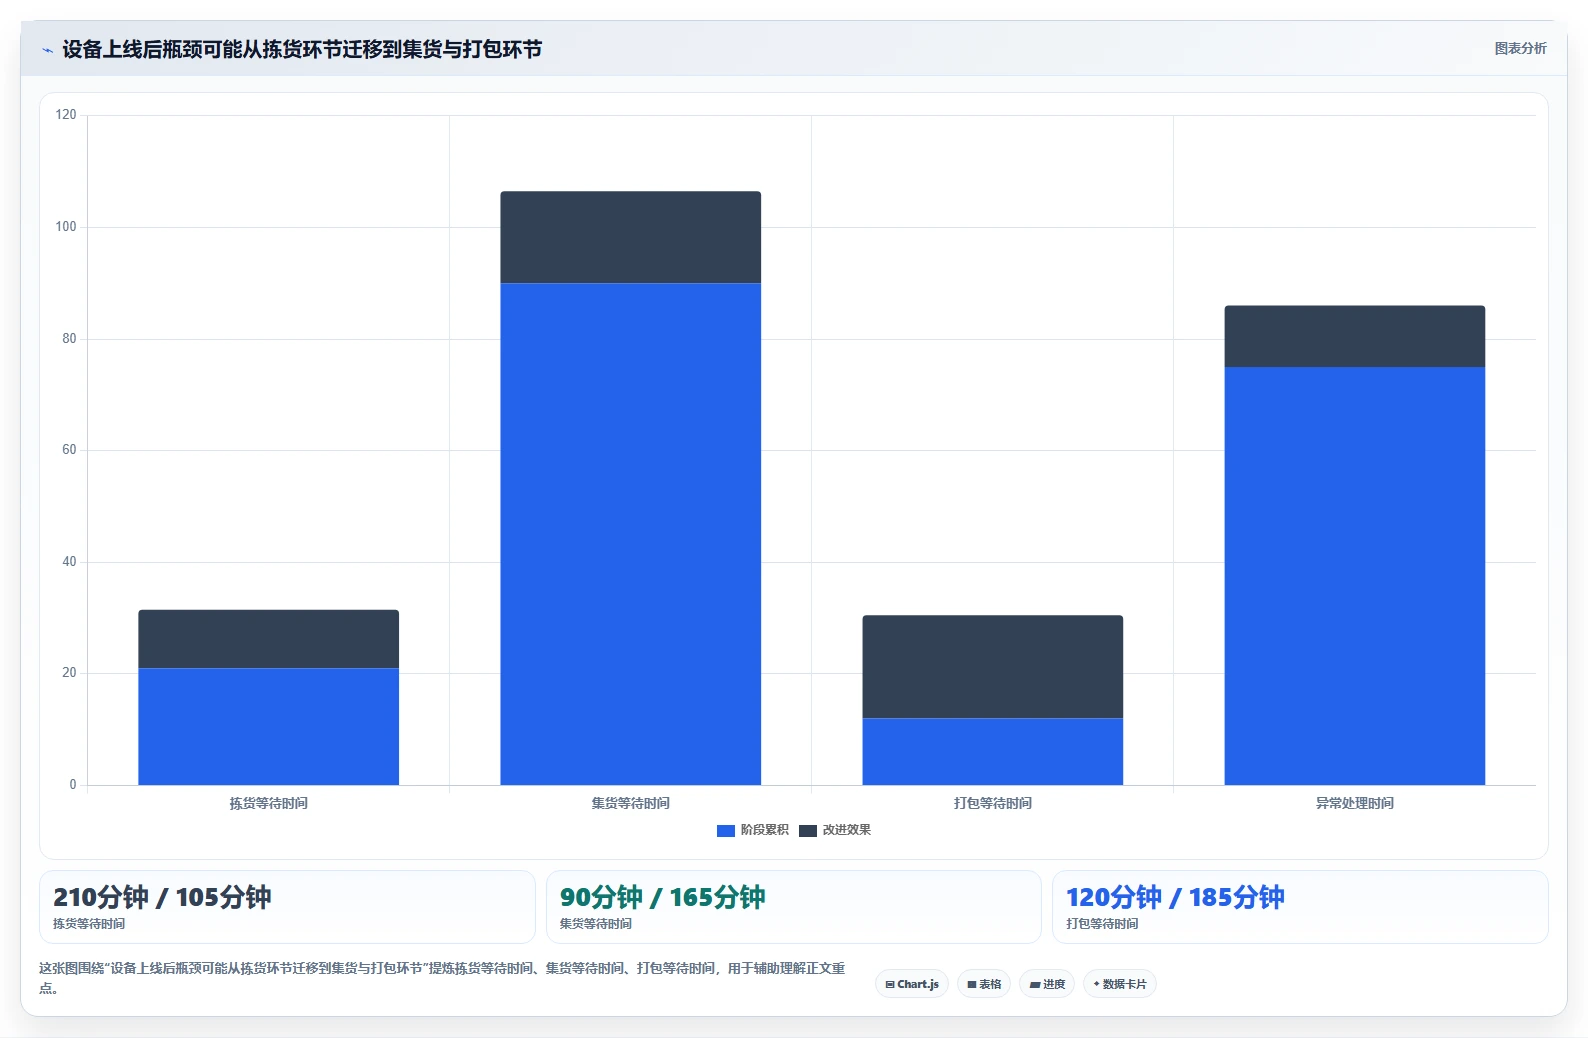Select the dark bar segment for 集货等待时间
1588x1038 pixels.
630,237
